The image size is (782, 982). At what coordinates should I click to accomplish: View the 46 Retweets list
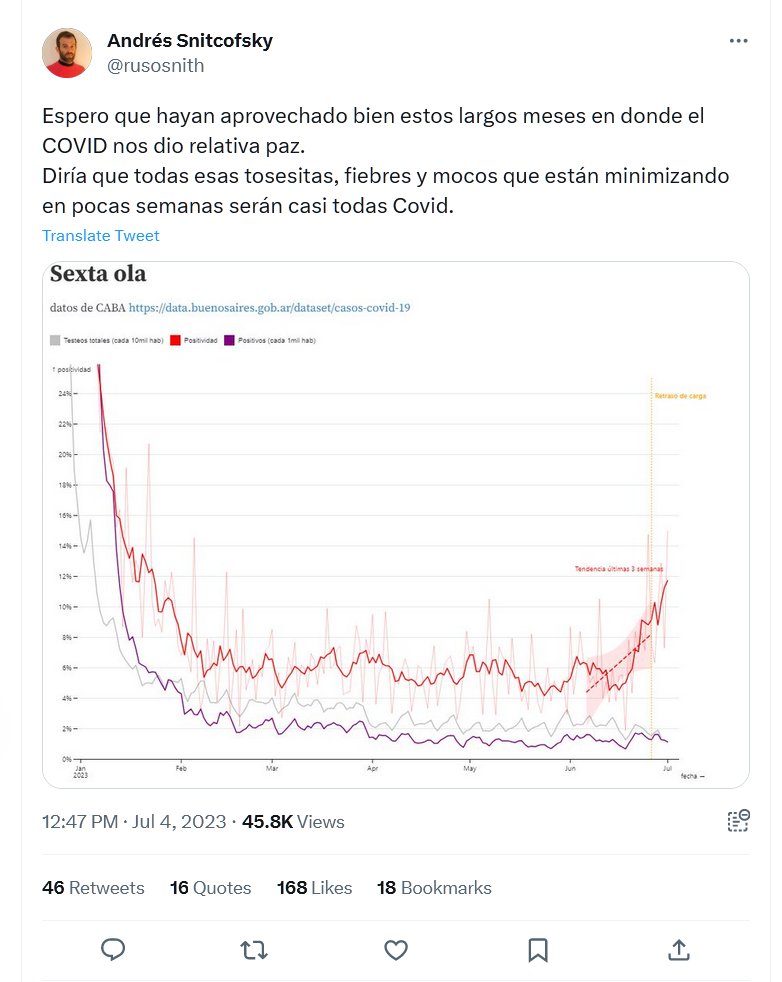93,888
